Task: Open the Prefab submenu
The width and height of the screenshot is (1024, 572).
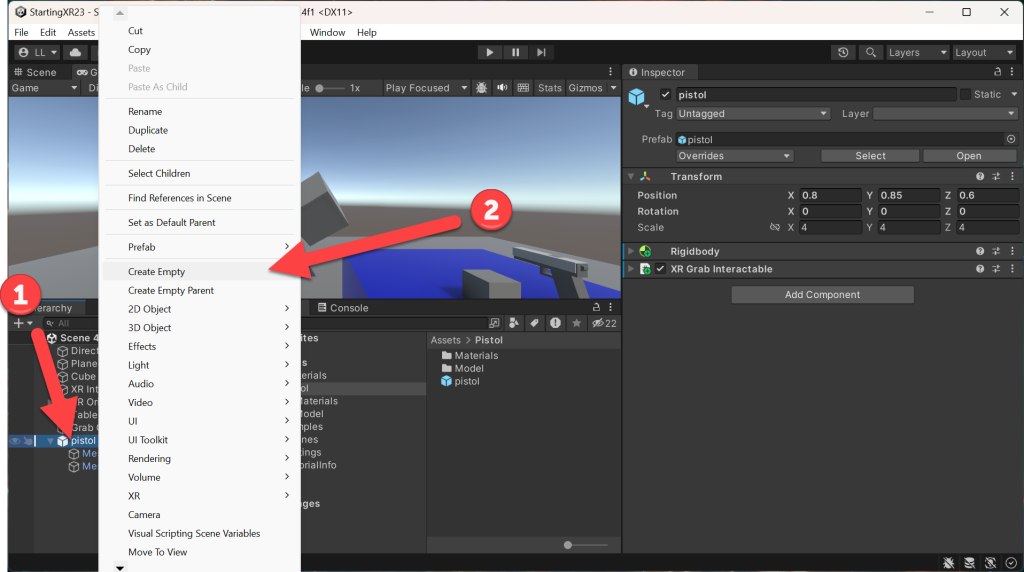Action: (199, 247)
